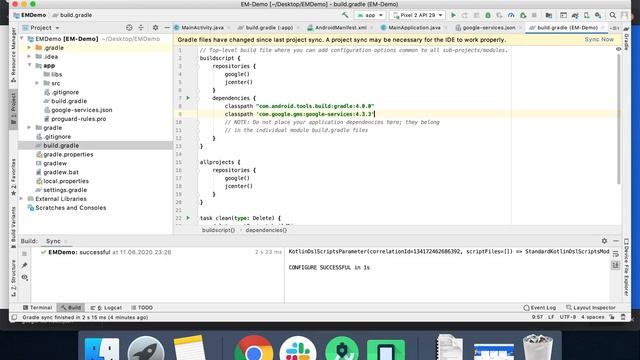Toggle the Device File Explorer side panel
Image resolution: width=640 pixels, height=360 pixels.
[x=626, y=267]
